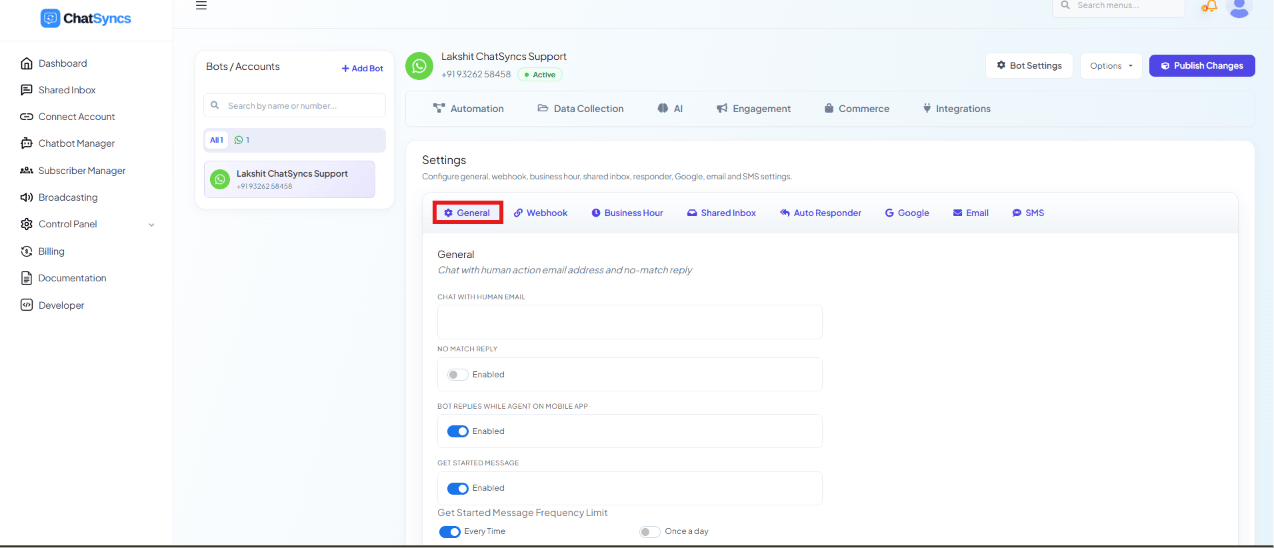Switch to the Auto Responder tab

[820, 213]
